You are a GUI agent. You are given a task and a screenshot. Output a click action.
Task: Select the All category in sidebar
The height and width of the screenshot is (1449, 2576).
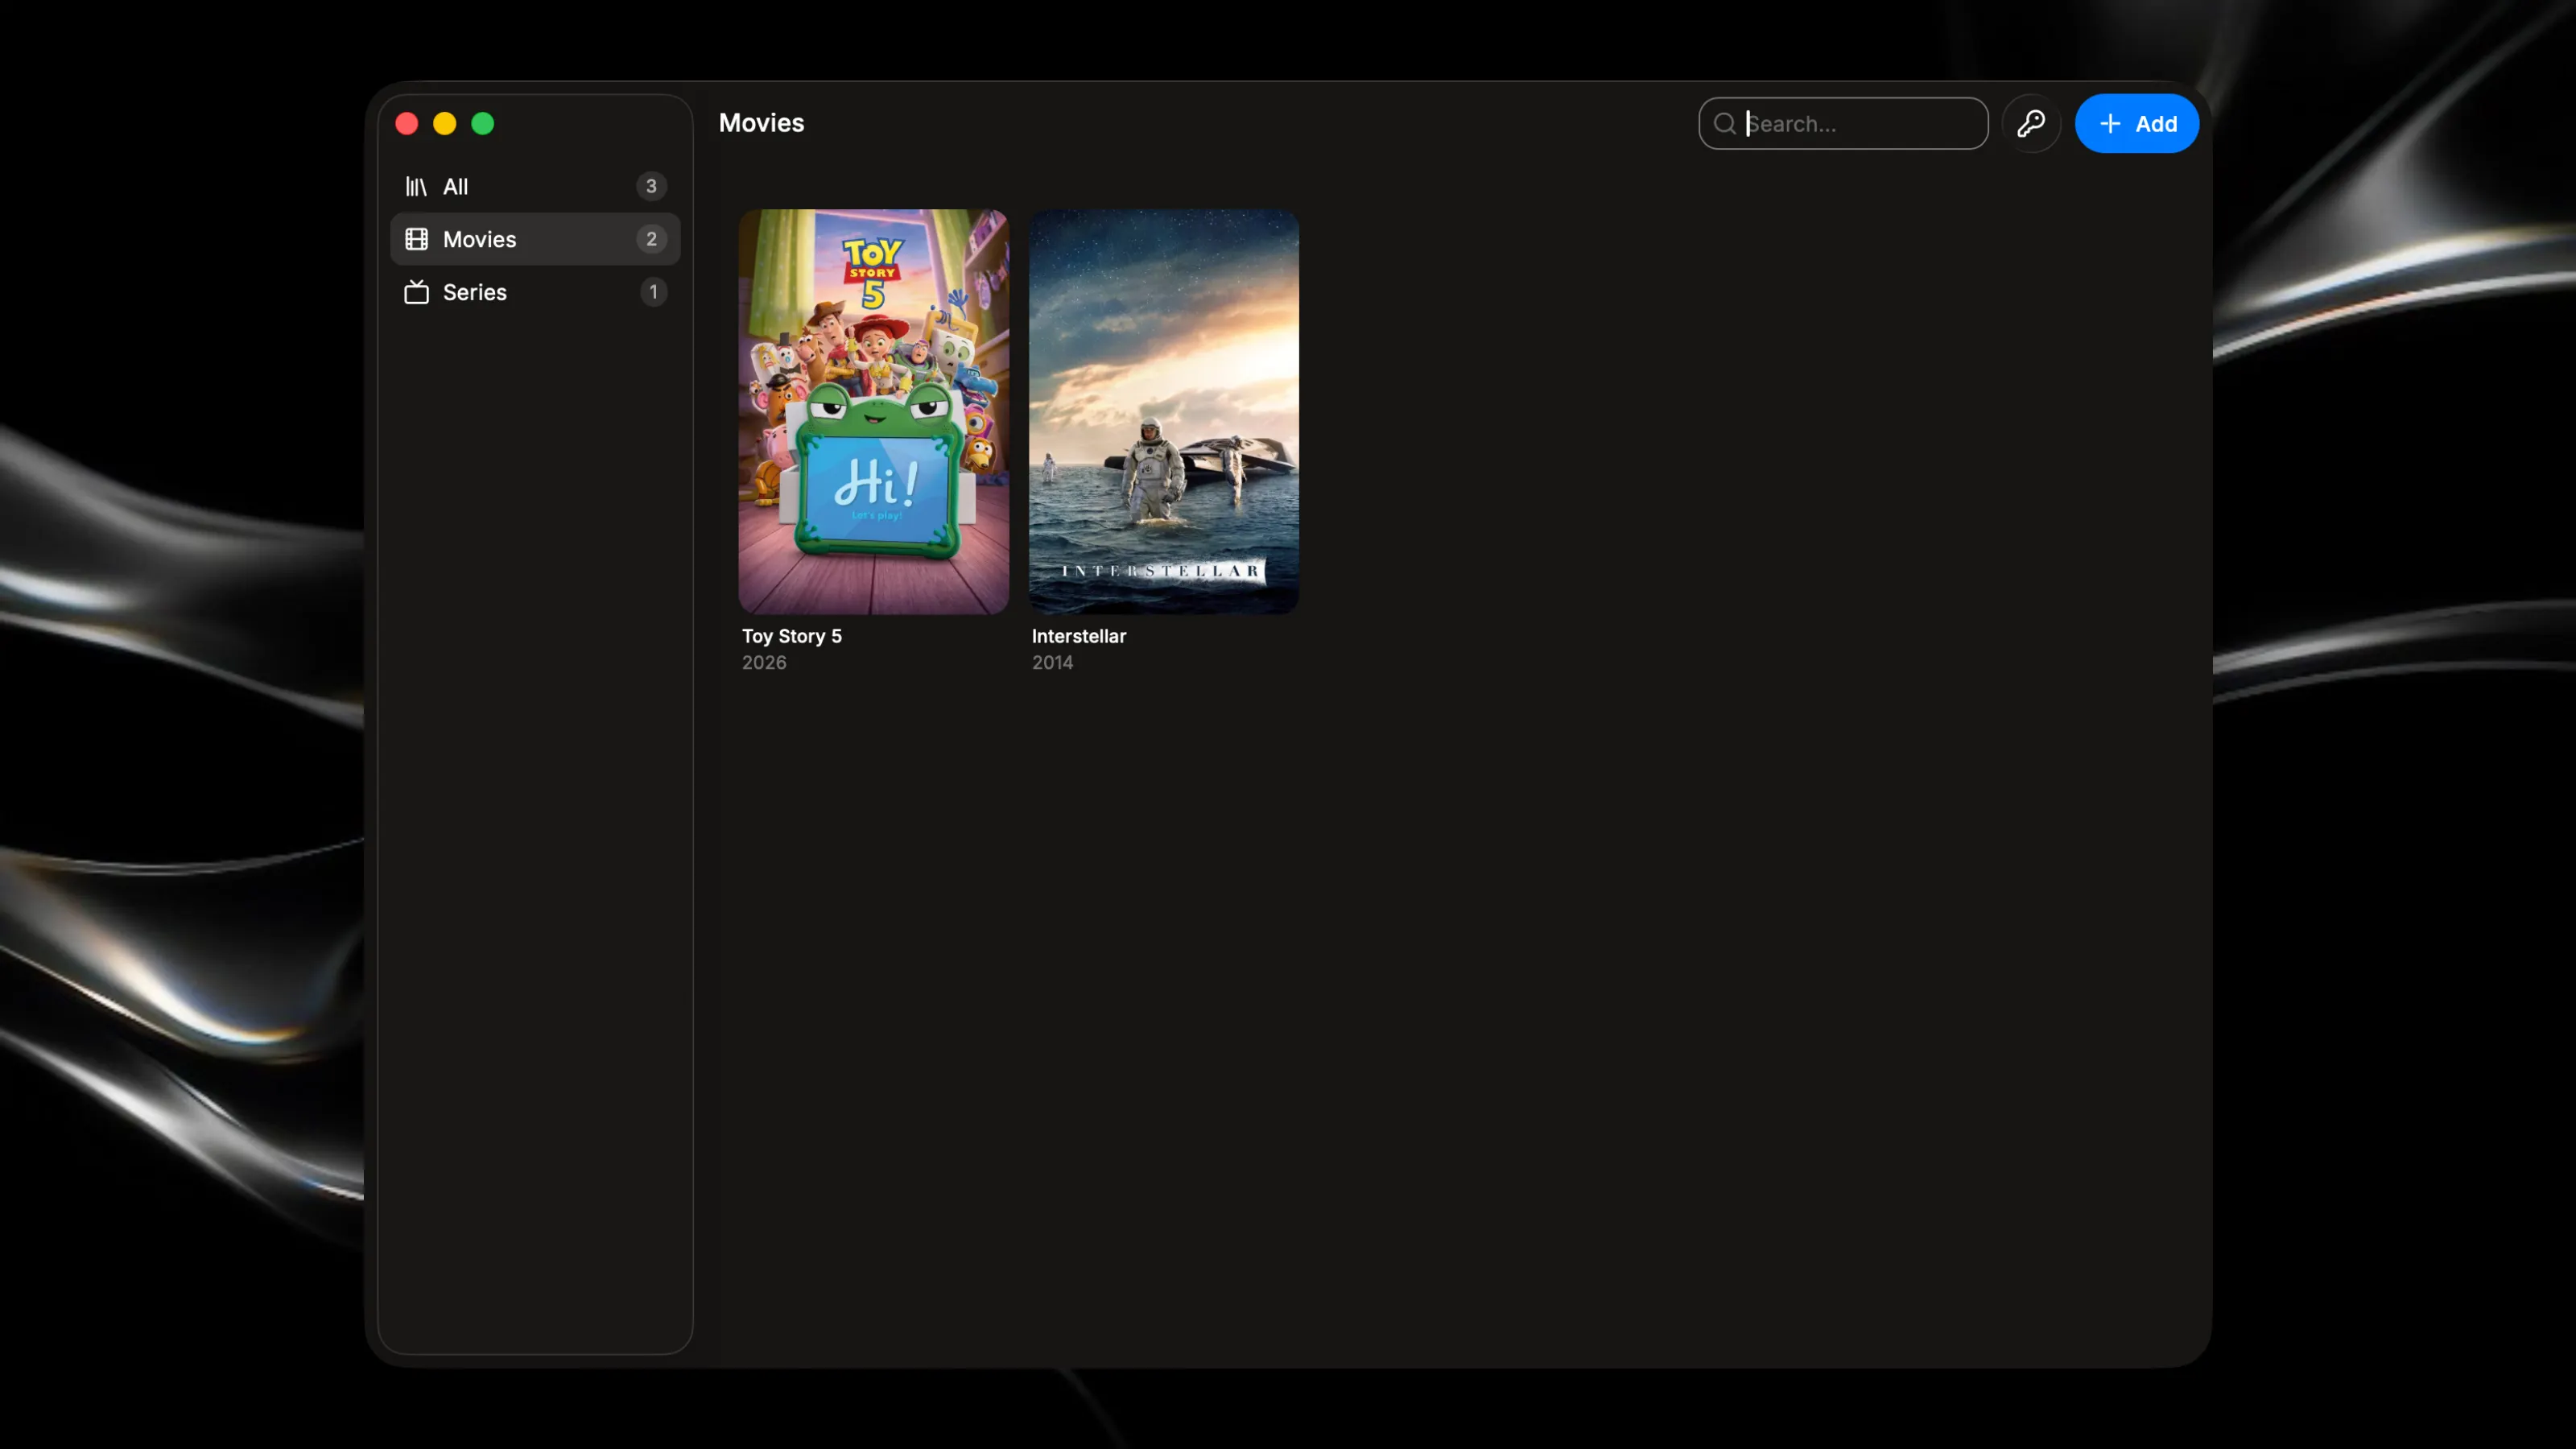[535, 186]
